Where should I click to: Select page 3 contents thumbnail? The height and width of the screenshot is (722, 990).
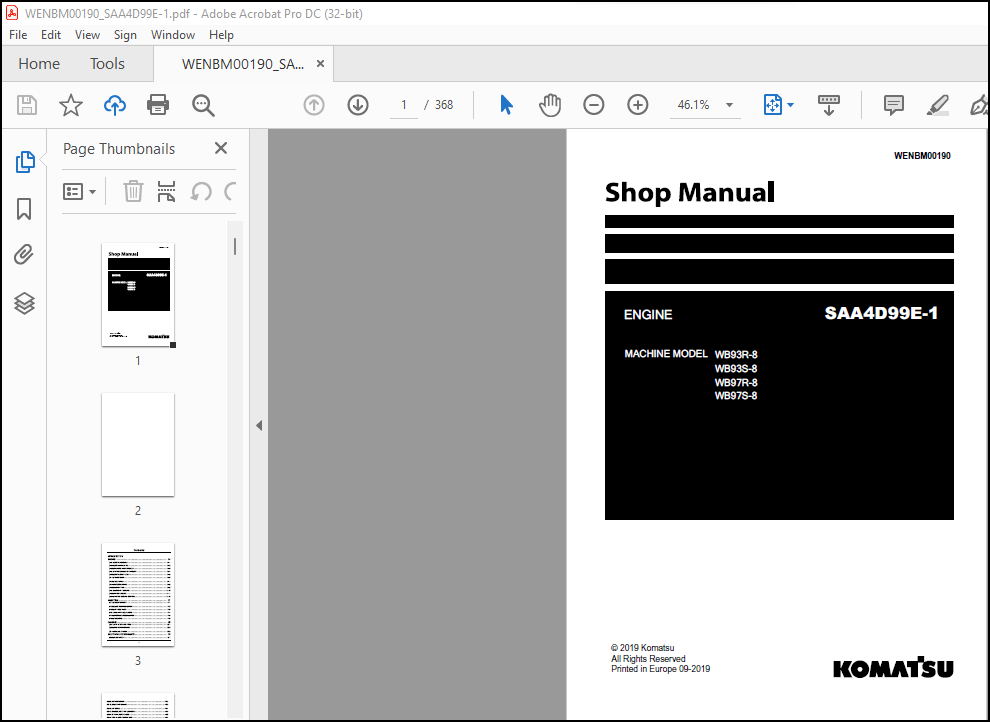click(x=138, y=595)
